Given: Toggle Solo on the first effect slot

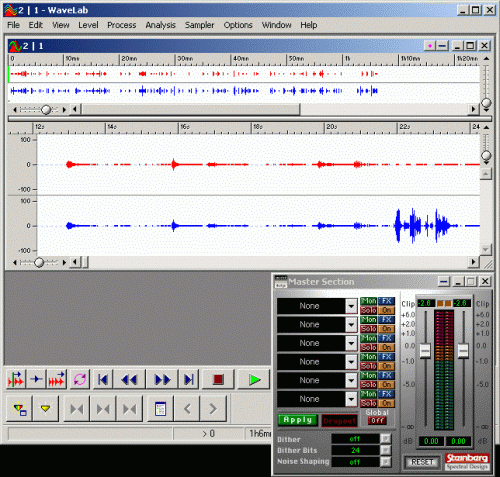Looking at the screenshot, I should [369, 310].
